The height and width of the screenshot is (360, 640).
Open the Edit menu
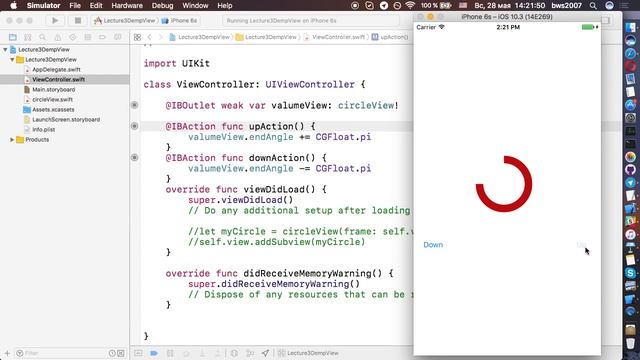(96, 6)
